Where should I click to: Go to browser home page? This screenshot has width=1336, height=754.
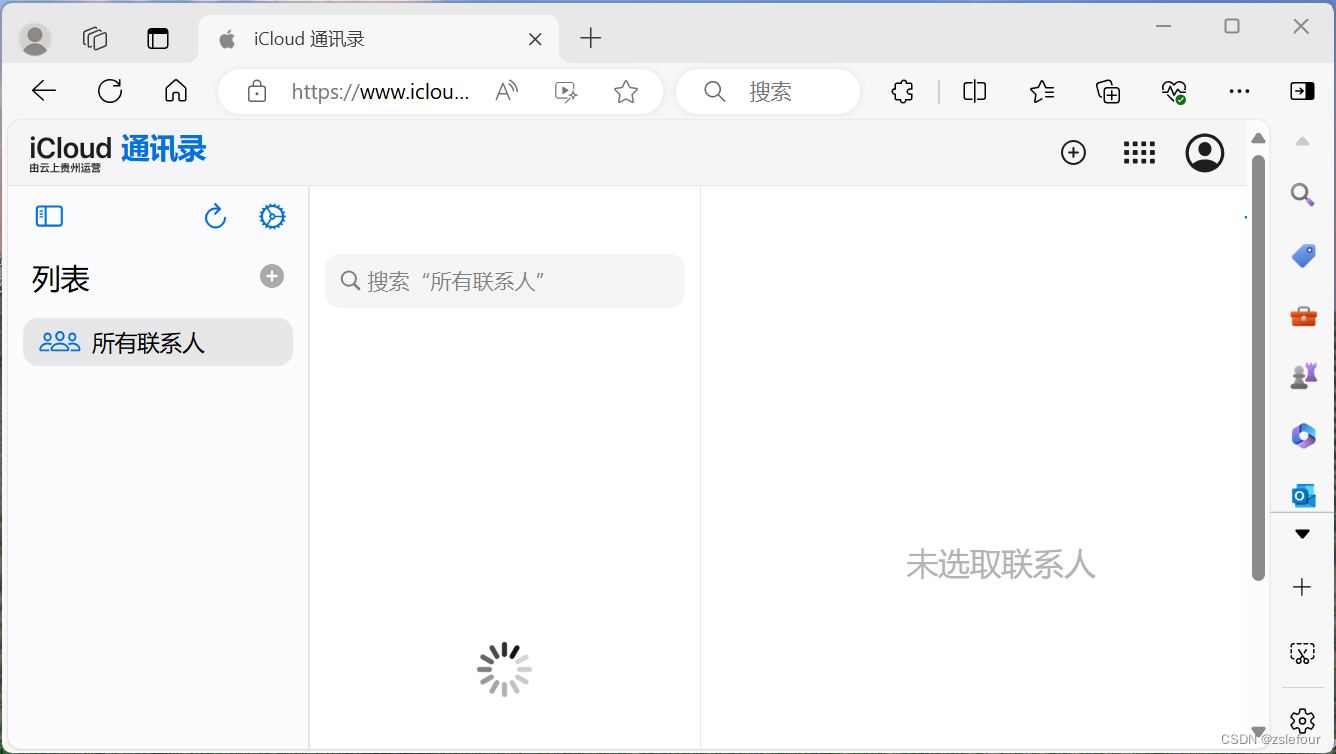click(x=176, y=92)
